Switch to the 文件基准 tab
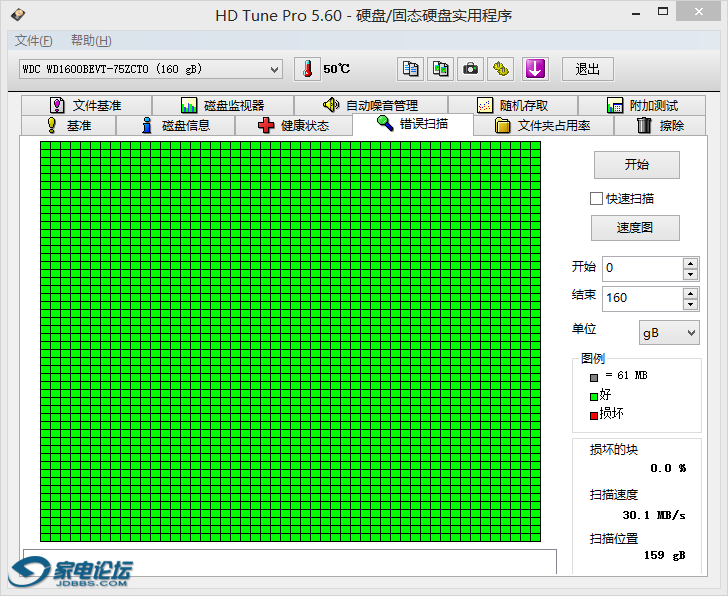 [x=86, y=105]
